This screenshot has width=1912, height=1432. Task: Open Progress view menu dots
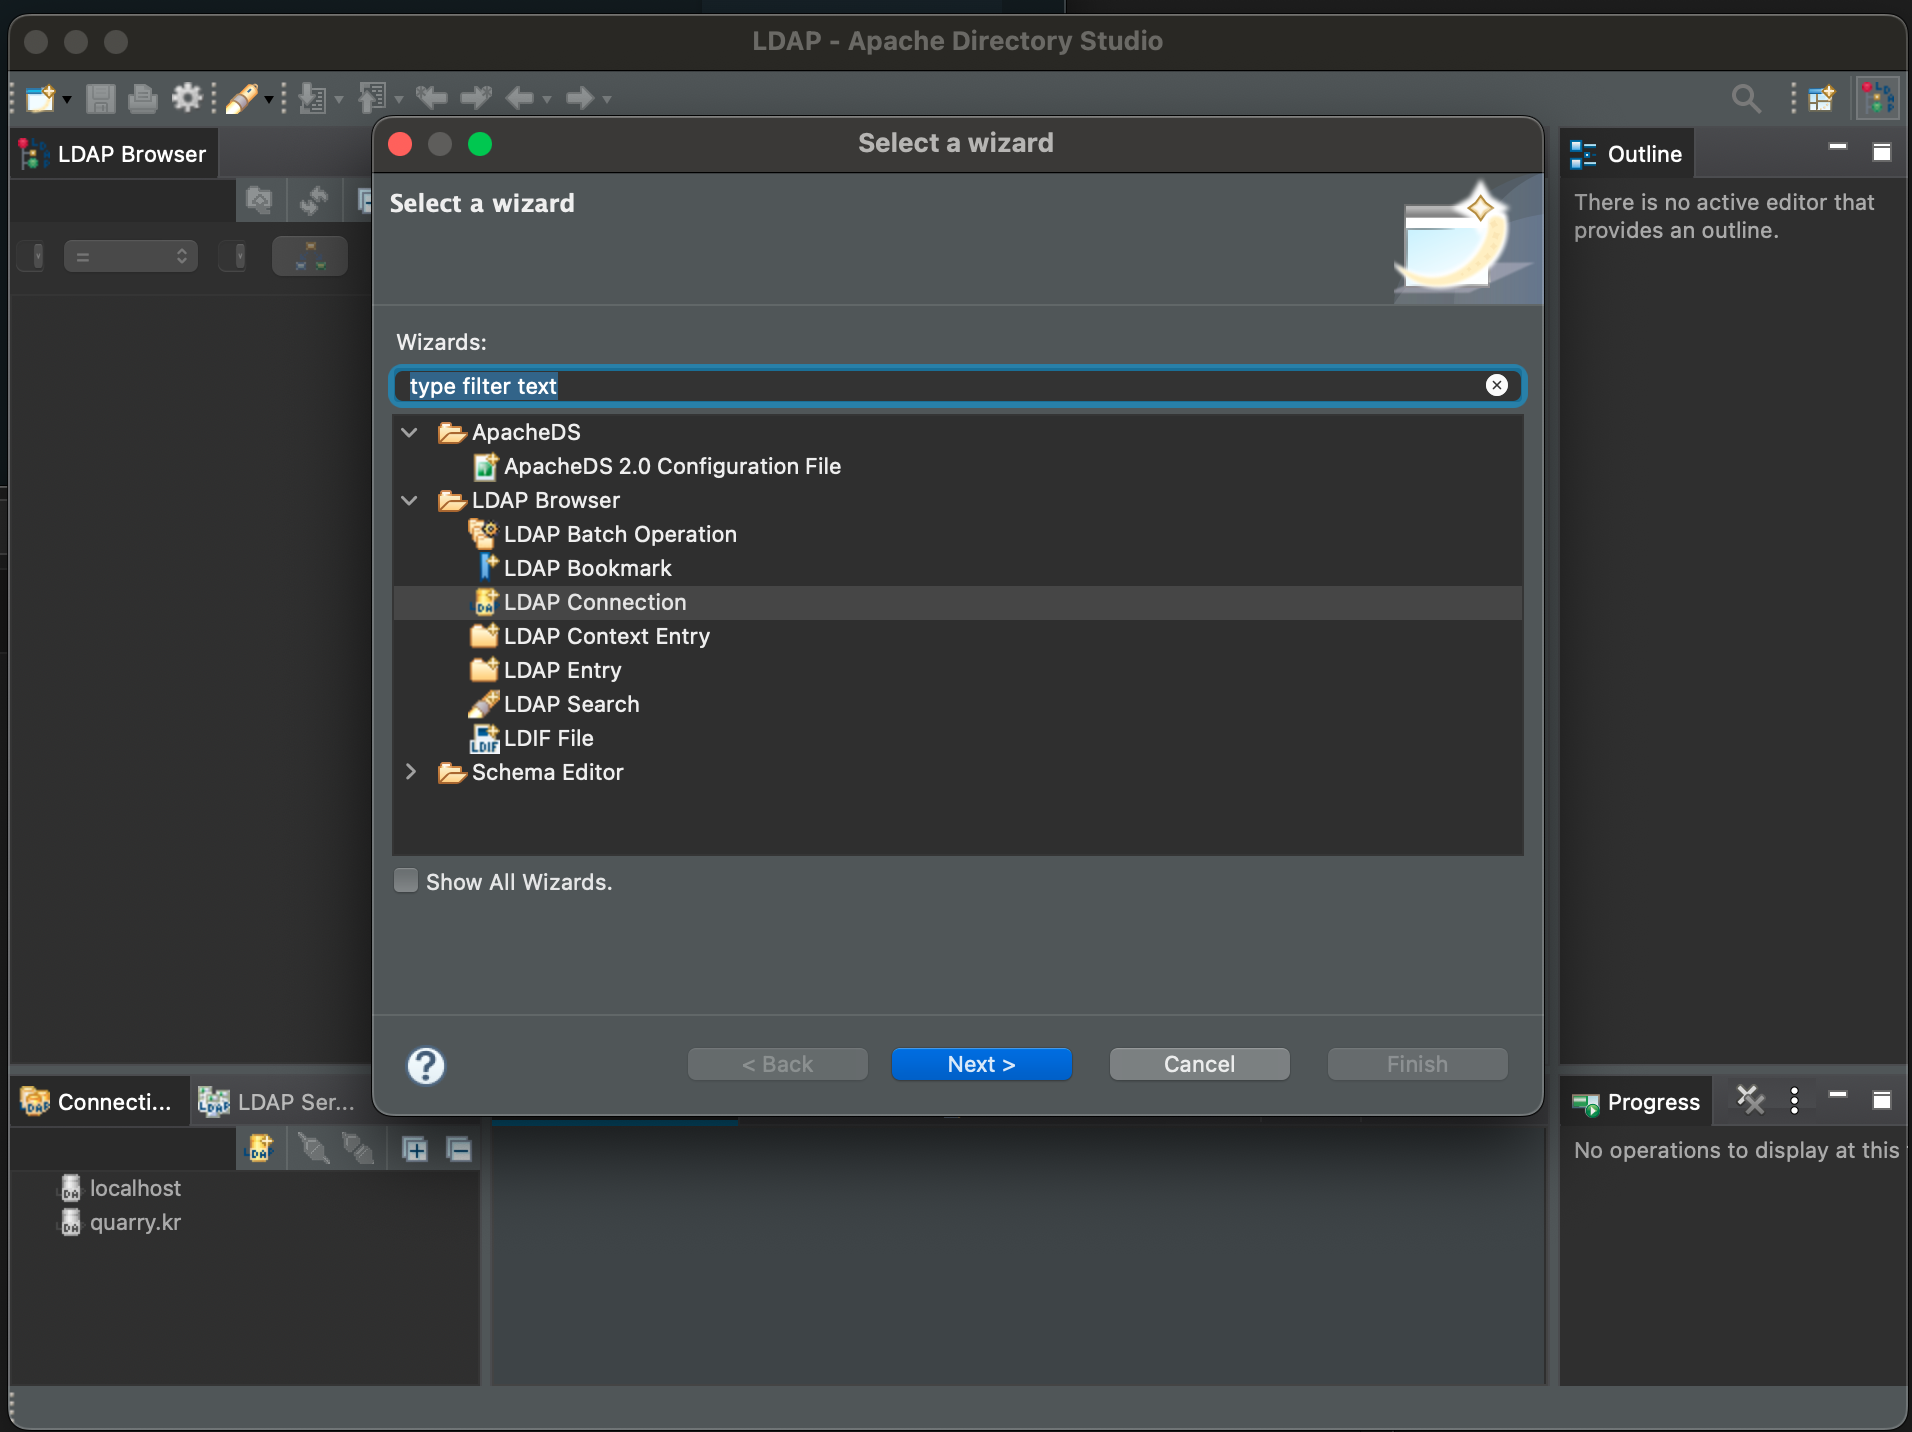point(1795,1100)
